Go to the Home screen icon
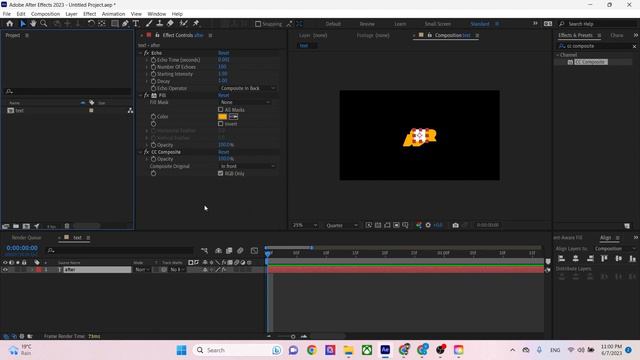This screenshot has height=360, width=640. (9, 24)
